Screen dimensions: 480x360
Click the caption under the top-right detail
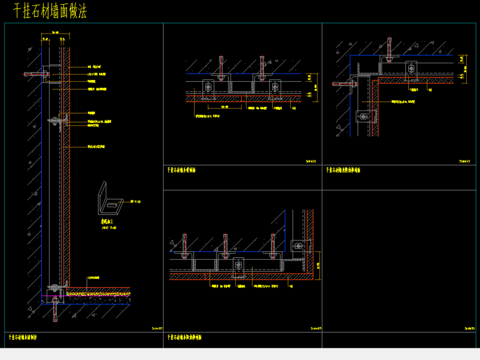click(x=343, y=170)
